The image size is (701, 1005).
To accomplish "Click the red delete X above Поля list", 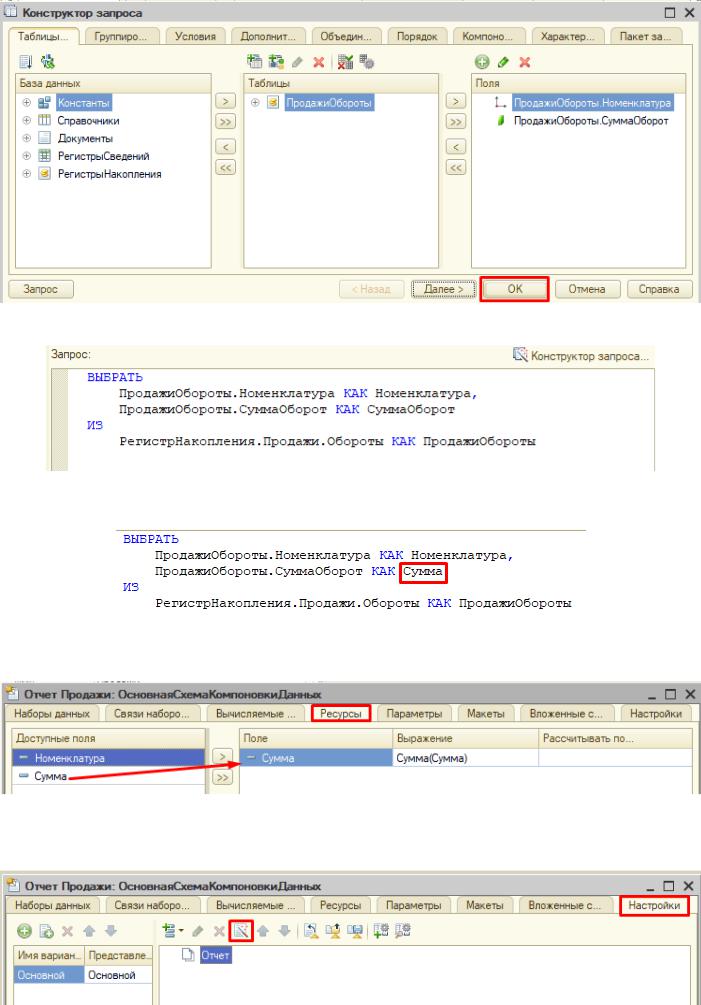I will click(525, 62).
